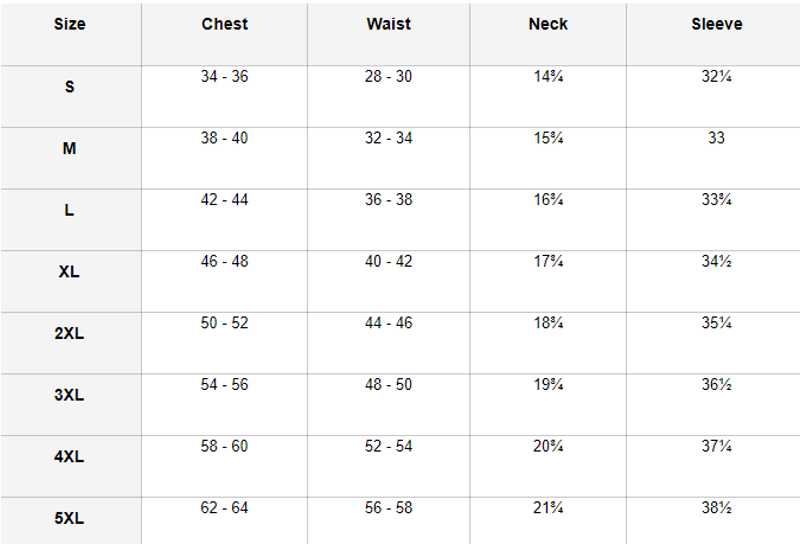
Task: Click the Neck column header
Action: click(548, 24)
